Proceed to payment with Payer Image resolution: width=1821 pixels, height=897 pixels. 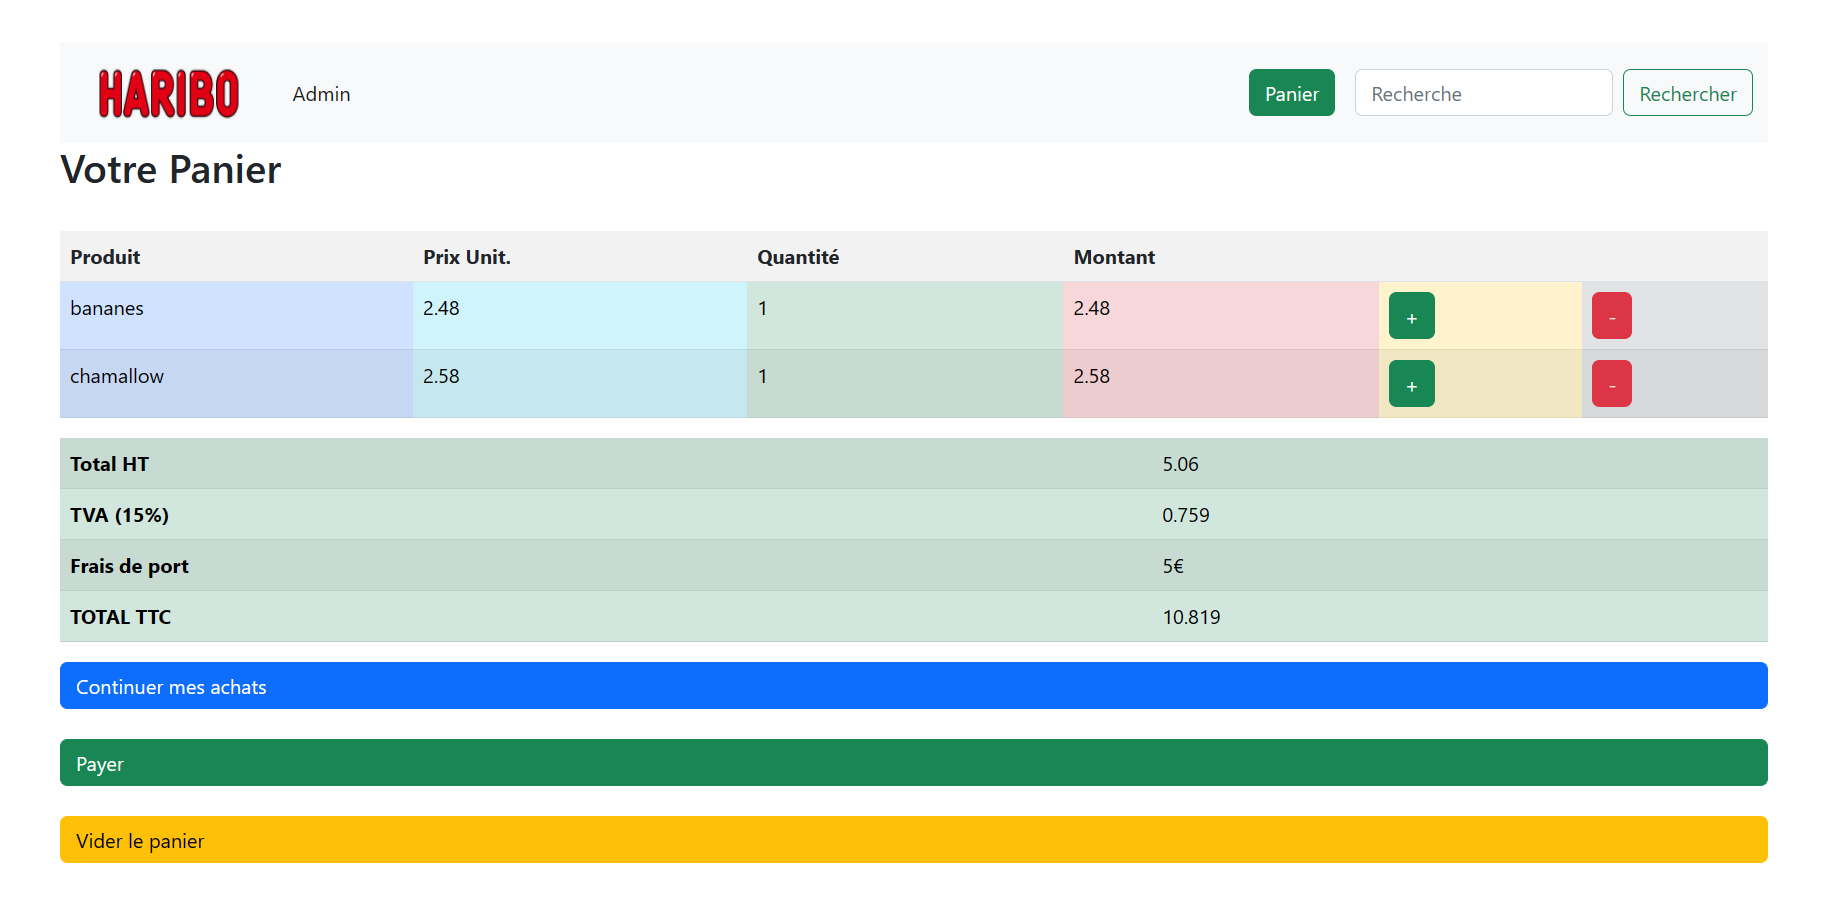tap(913, 763)
